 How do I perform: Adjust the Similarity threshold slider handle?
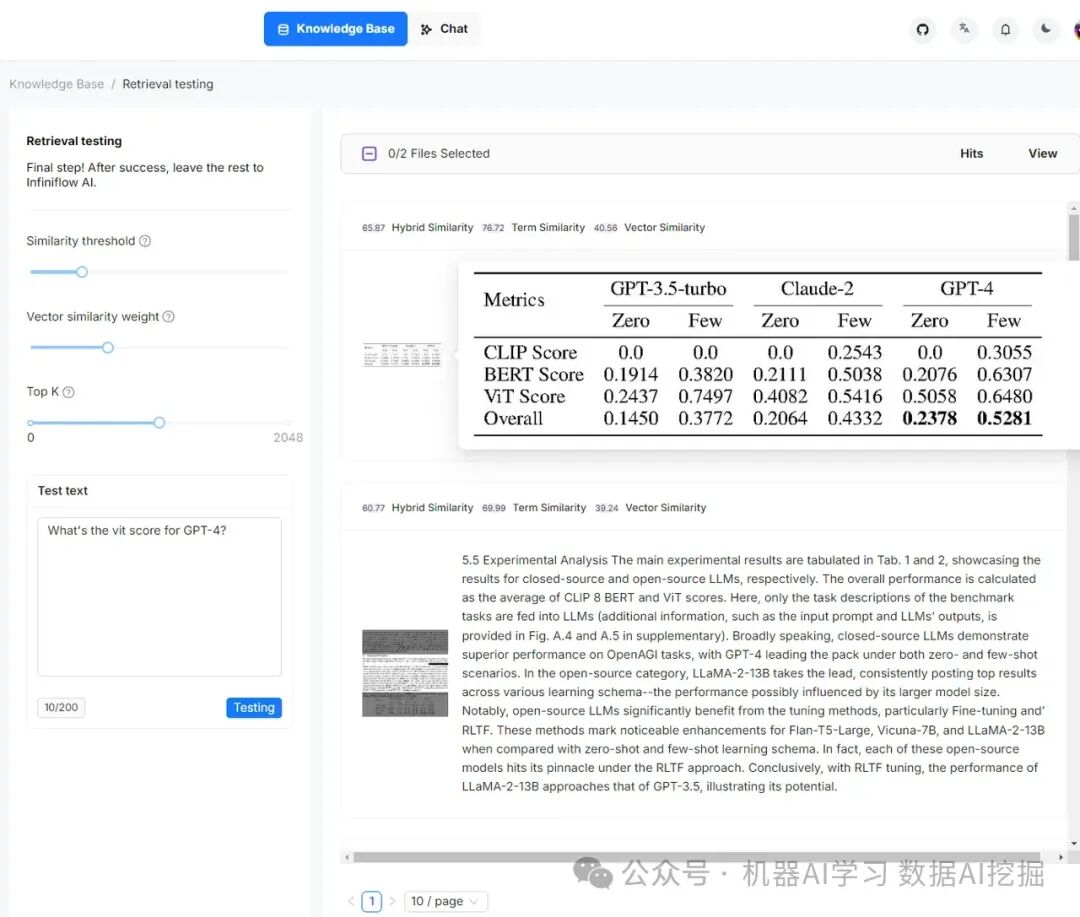point(82,272)
